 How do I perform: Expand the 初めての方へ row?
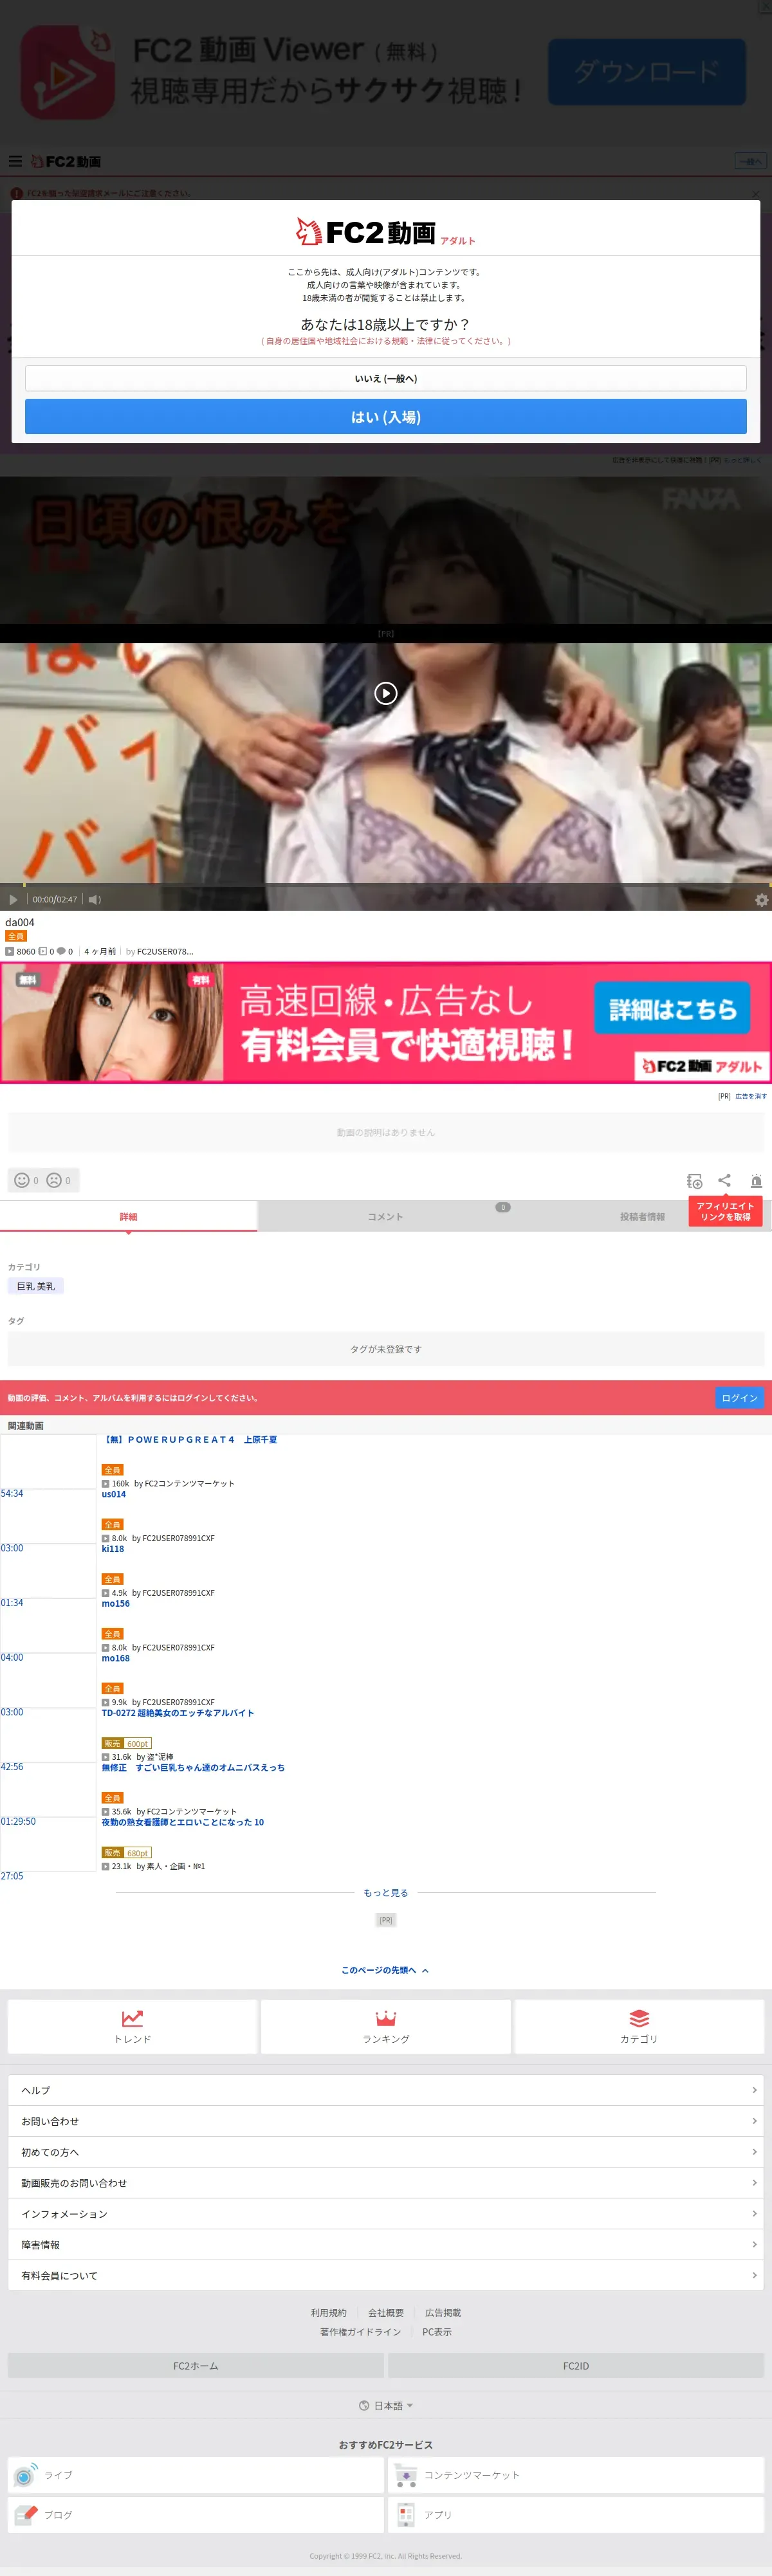click(386, 2152)
